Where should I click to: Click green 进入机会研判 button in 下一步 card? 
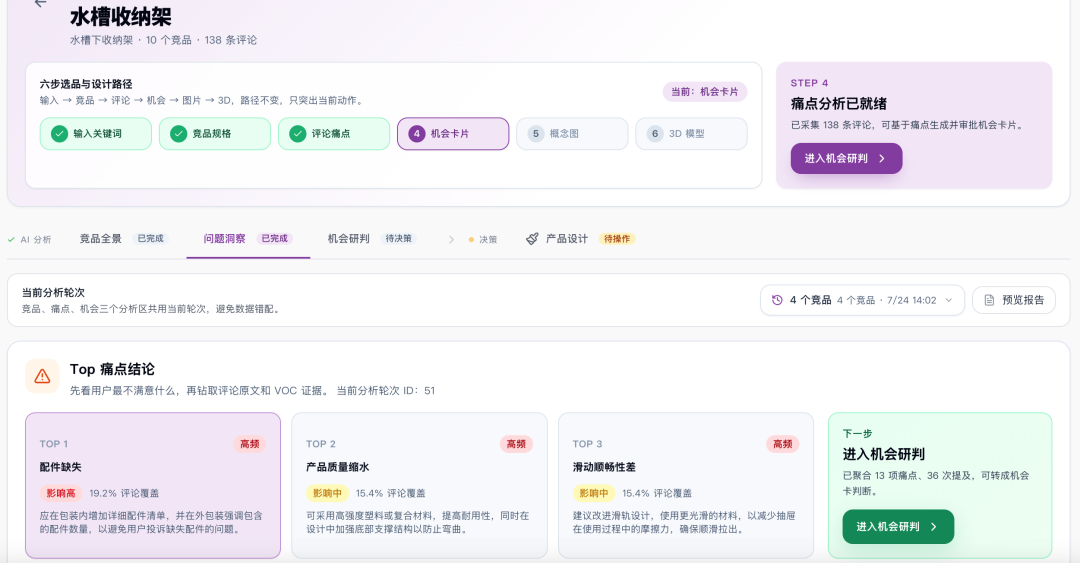point(898,526)
